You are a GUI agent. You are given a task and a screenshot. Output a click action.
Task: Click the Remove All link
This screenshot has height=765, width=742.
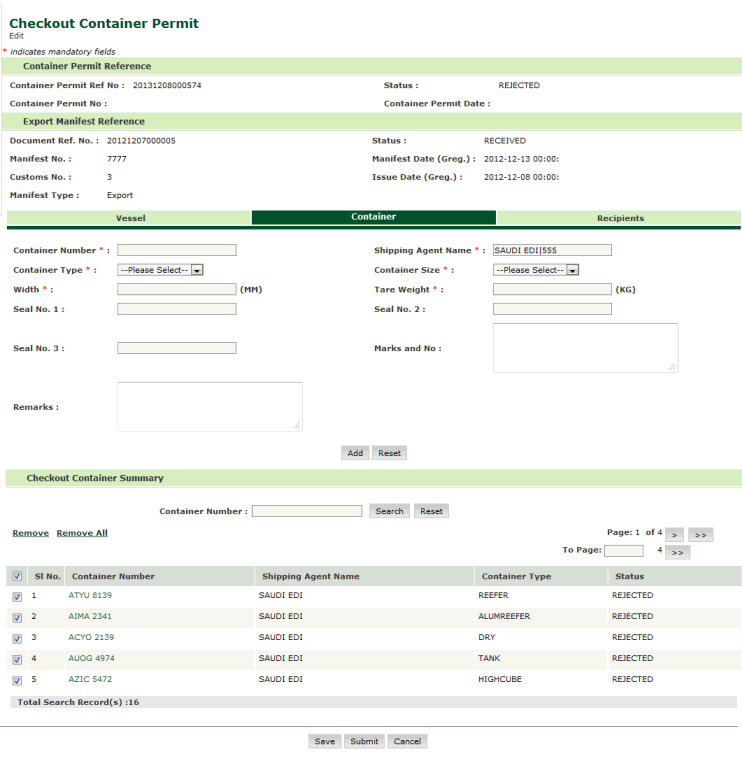(x=82, y=533)
